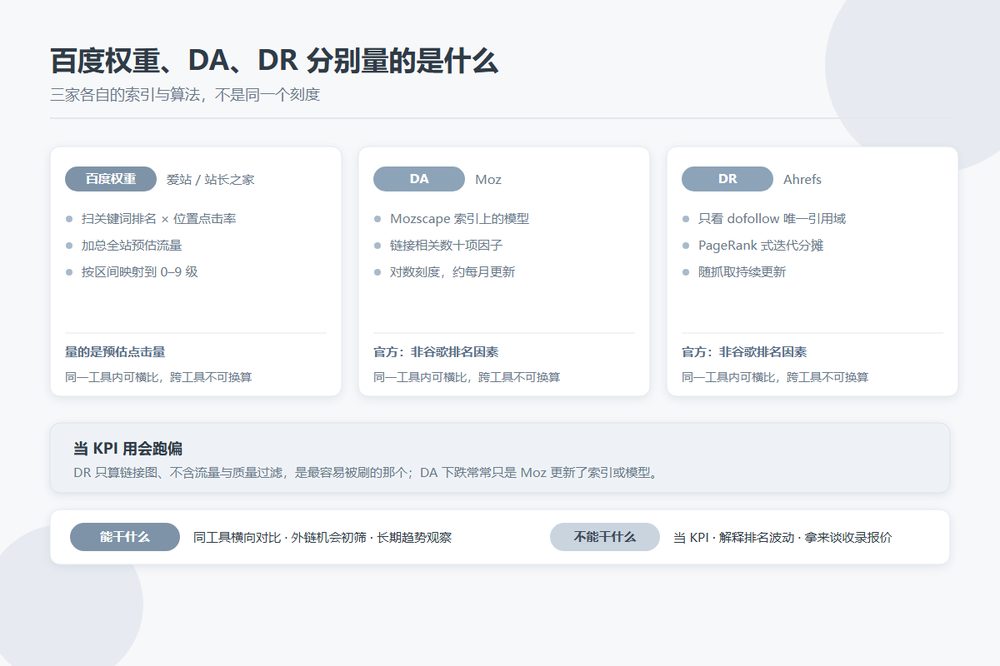Select bullet 随抓取持续更新

click(742, 272)
